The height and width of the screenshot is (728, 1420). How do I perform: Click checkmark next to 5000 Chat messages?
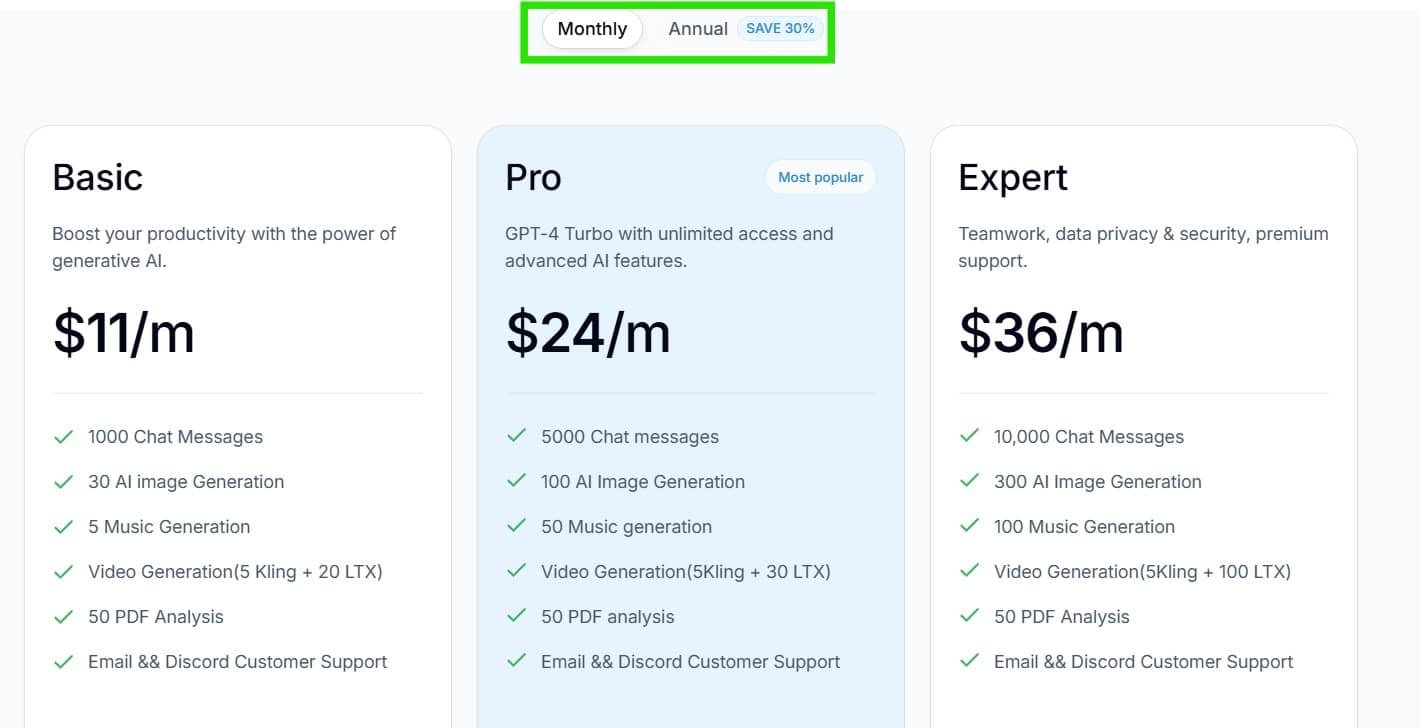(x=517, y=436)
